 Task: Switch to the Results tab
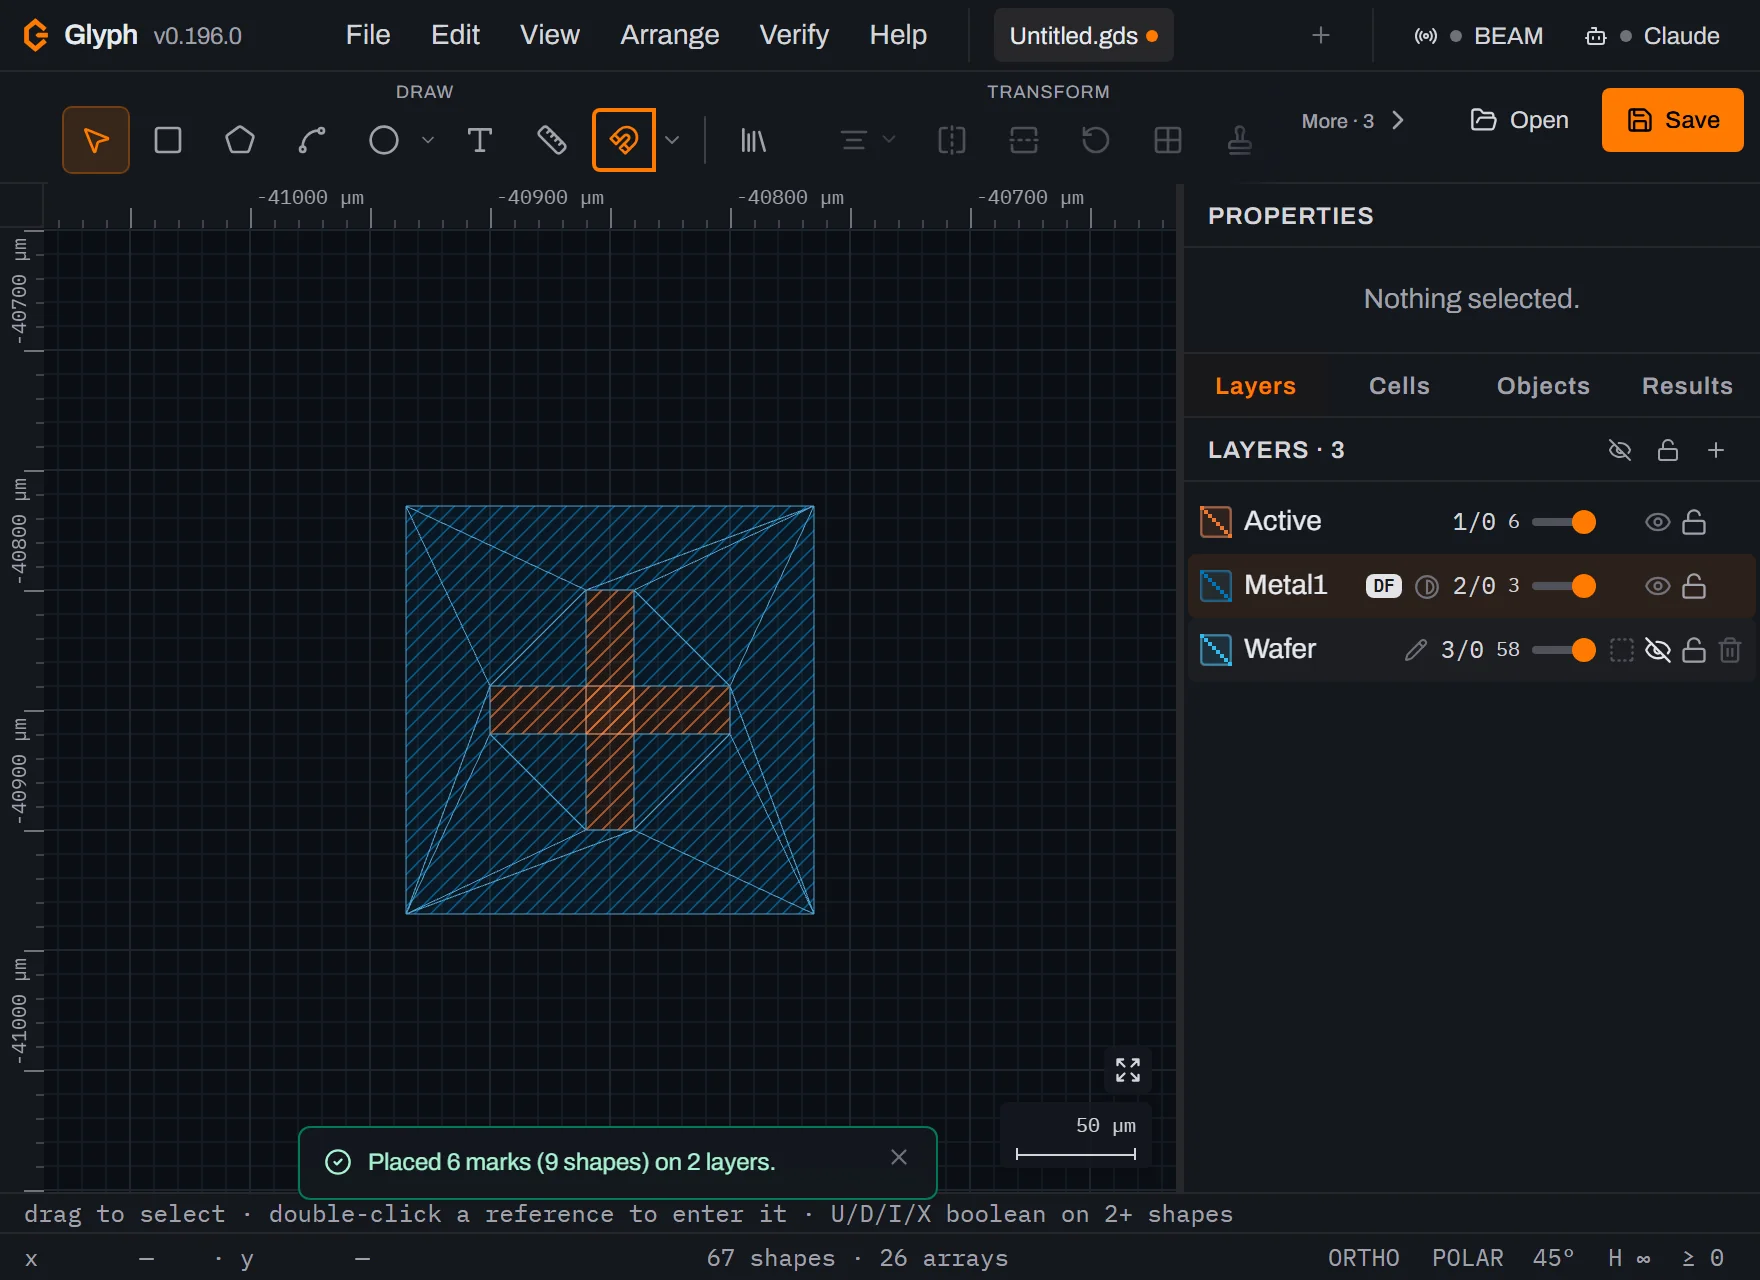[x=1687, y=386]
